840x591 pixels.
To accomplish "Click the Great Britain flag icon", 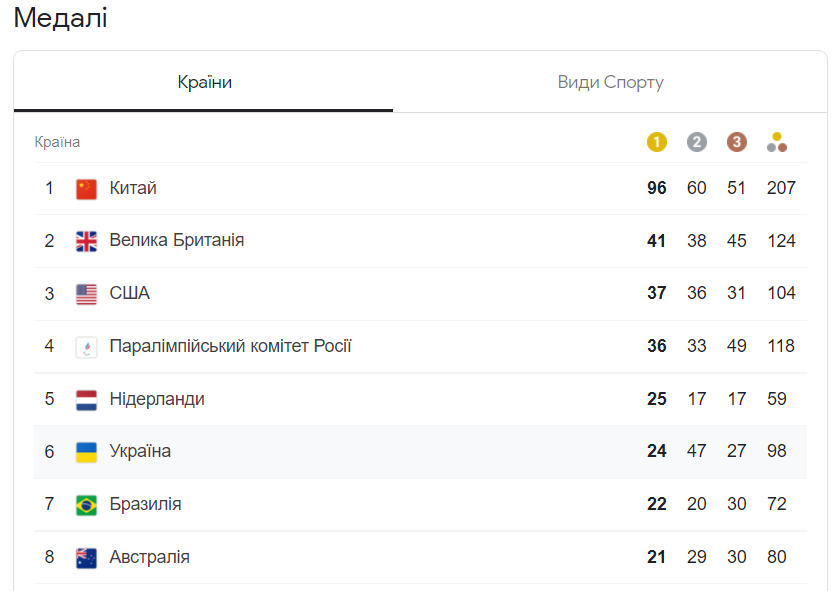I will [x=87, y=241].
